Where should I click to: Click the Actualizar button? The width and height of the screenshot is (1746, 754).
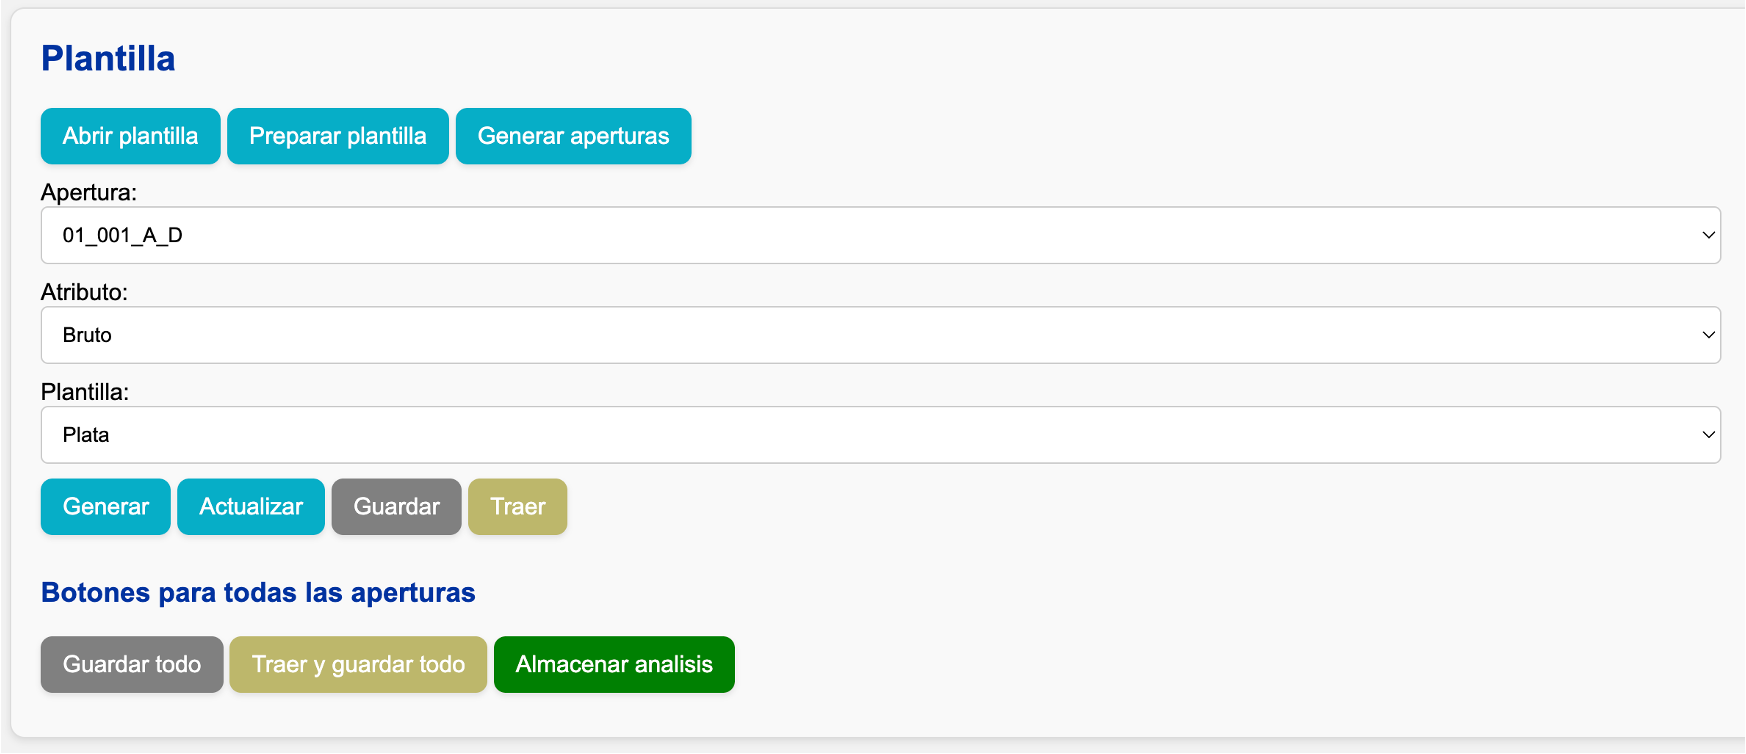251,507
